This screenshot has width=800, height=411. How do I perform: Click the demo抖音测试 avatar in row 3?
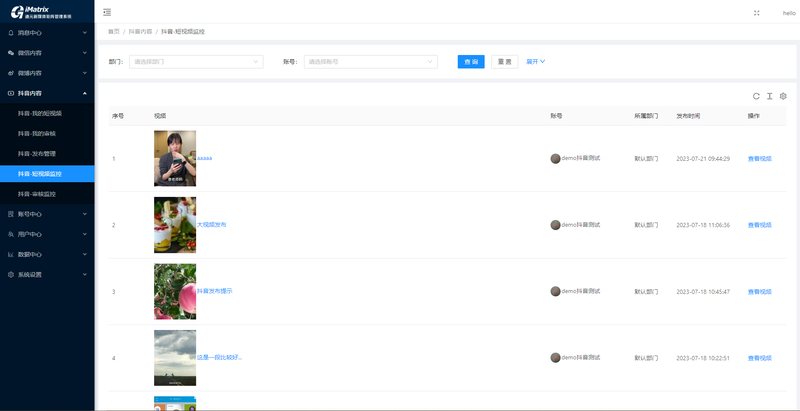[555, 291]
